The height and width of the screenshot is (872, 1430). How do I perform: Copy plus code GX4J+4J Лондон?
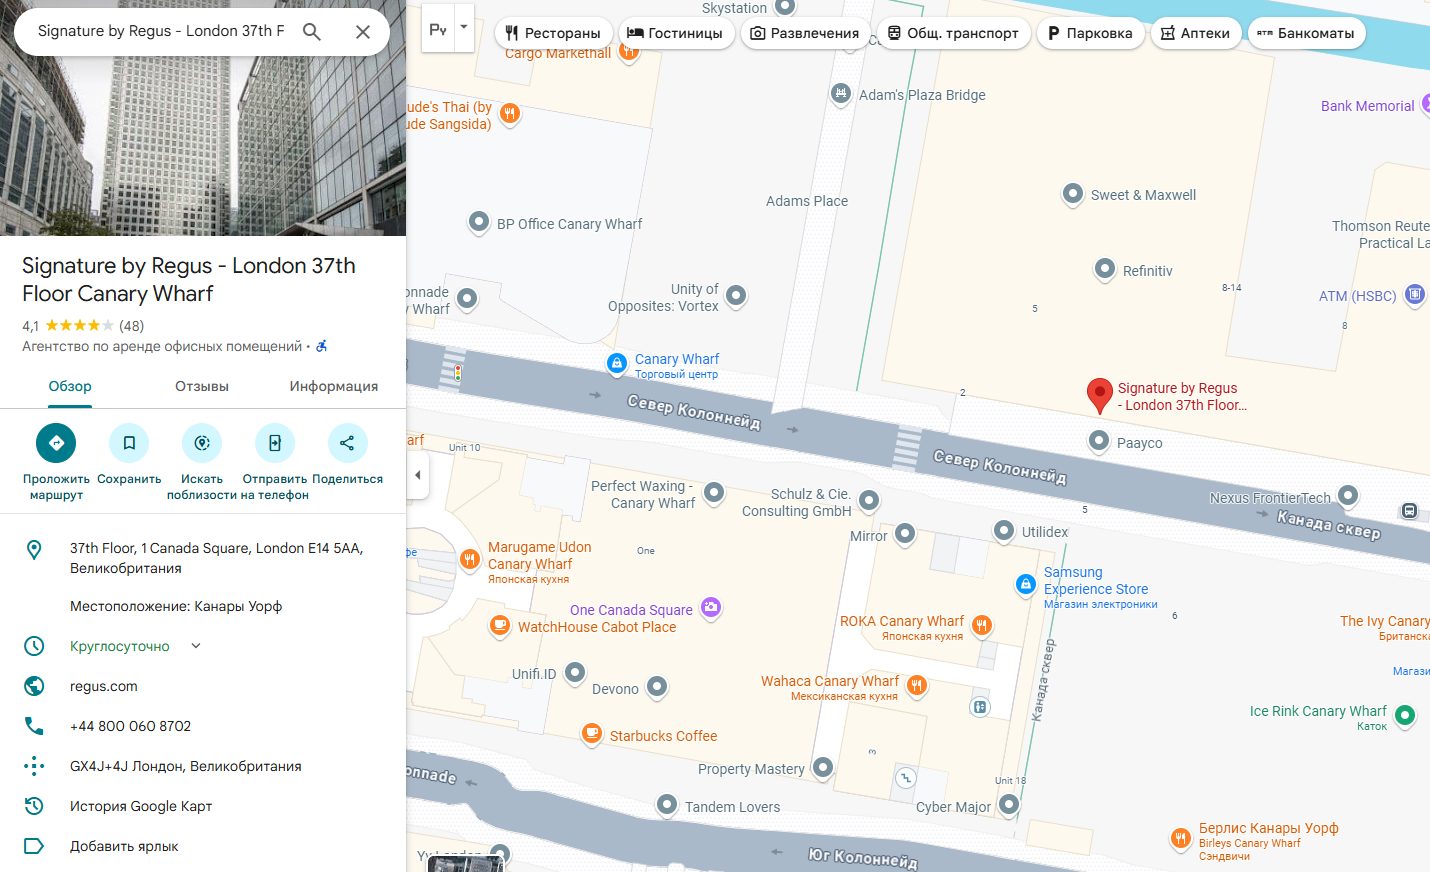(185, 766)
